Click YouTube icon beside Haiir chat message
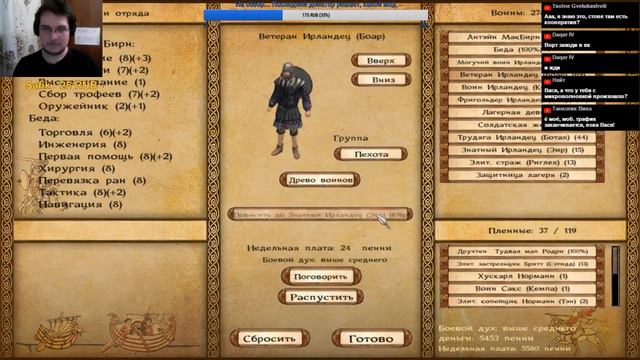Screen dimensions: 640x360 point(547,82)
